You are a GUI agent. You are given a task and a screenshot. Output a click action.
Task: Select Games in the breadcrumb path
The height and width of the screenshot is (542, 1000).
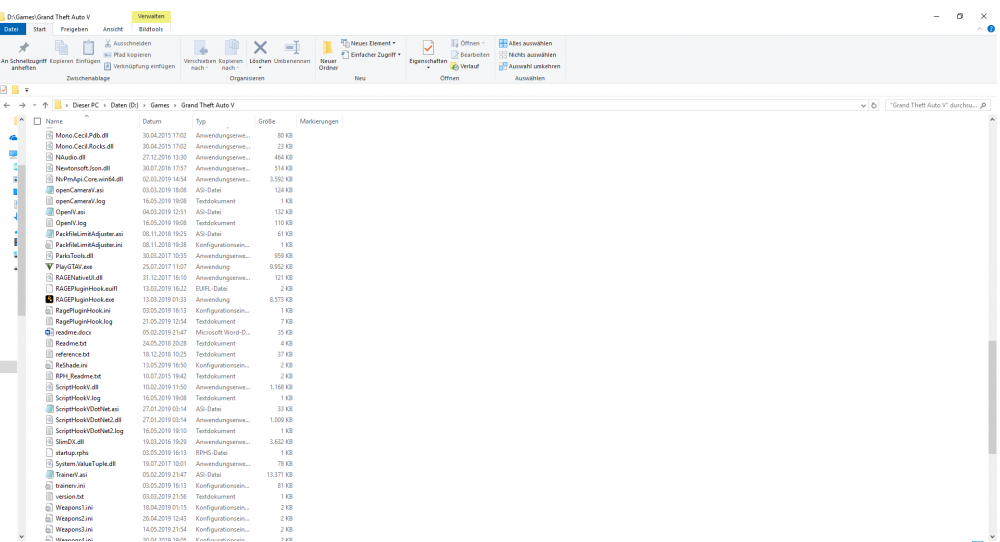(160, 105)
